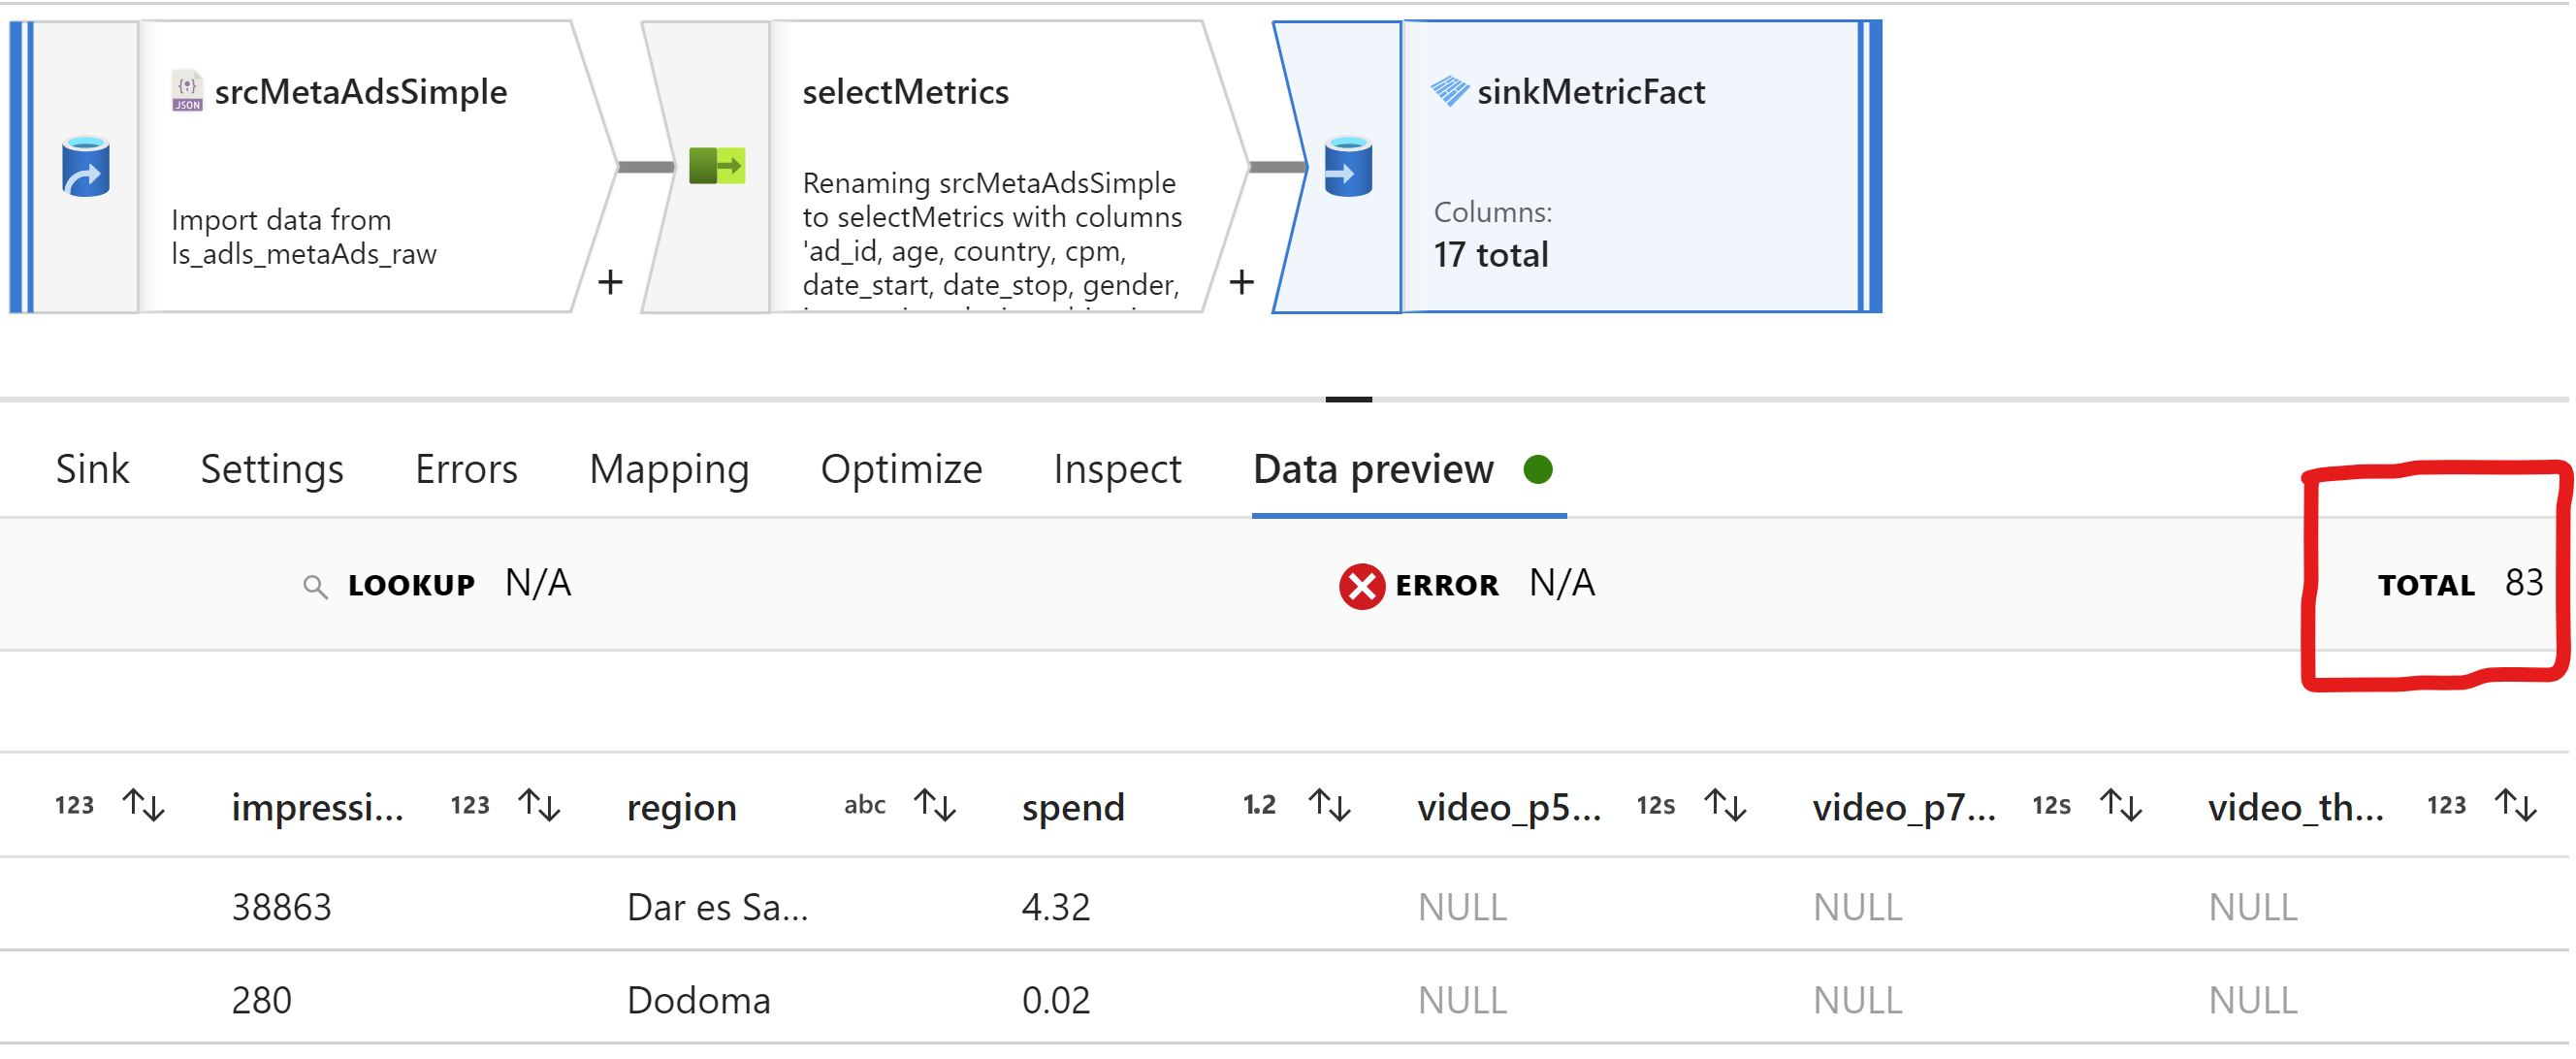This screenshot has height=1059, width=2576.
Task: Click the Errors tab
Action: click(465, 469)
